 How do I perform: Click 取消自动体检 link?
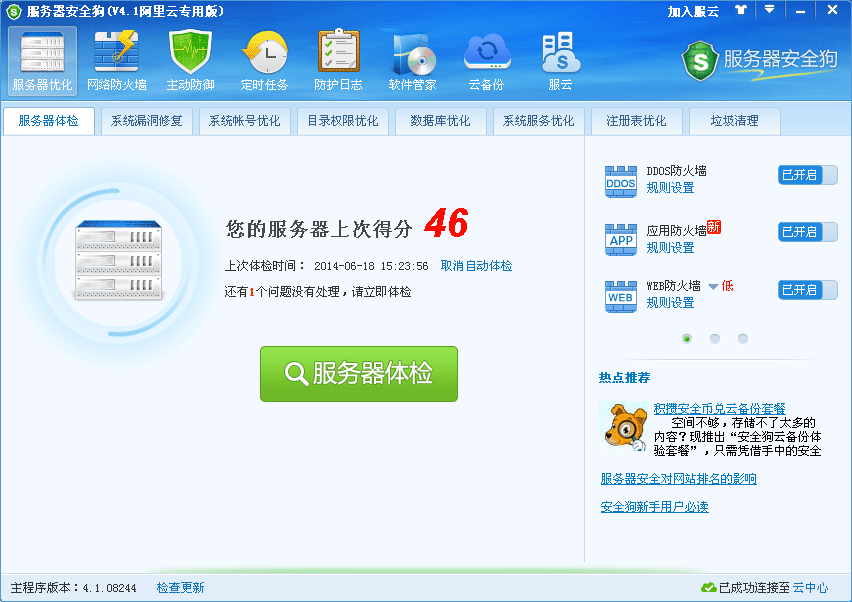click(x=476, y=266)
